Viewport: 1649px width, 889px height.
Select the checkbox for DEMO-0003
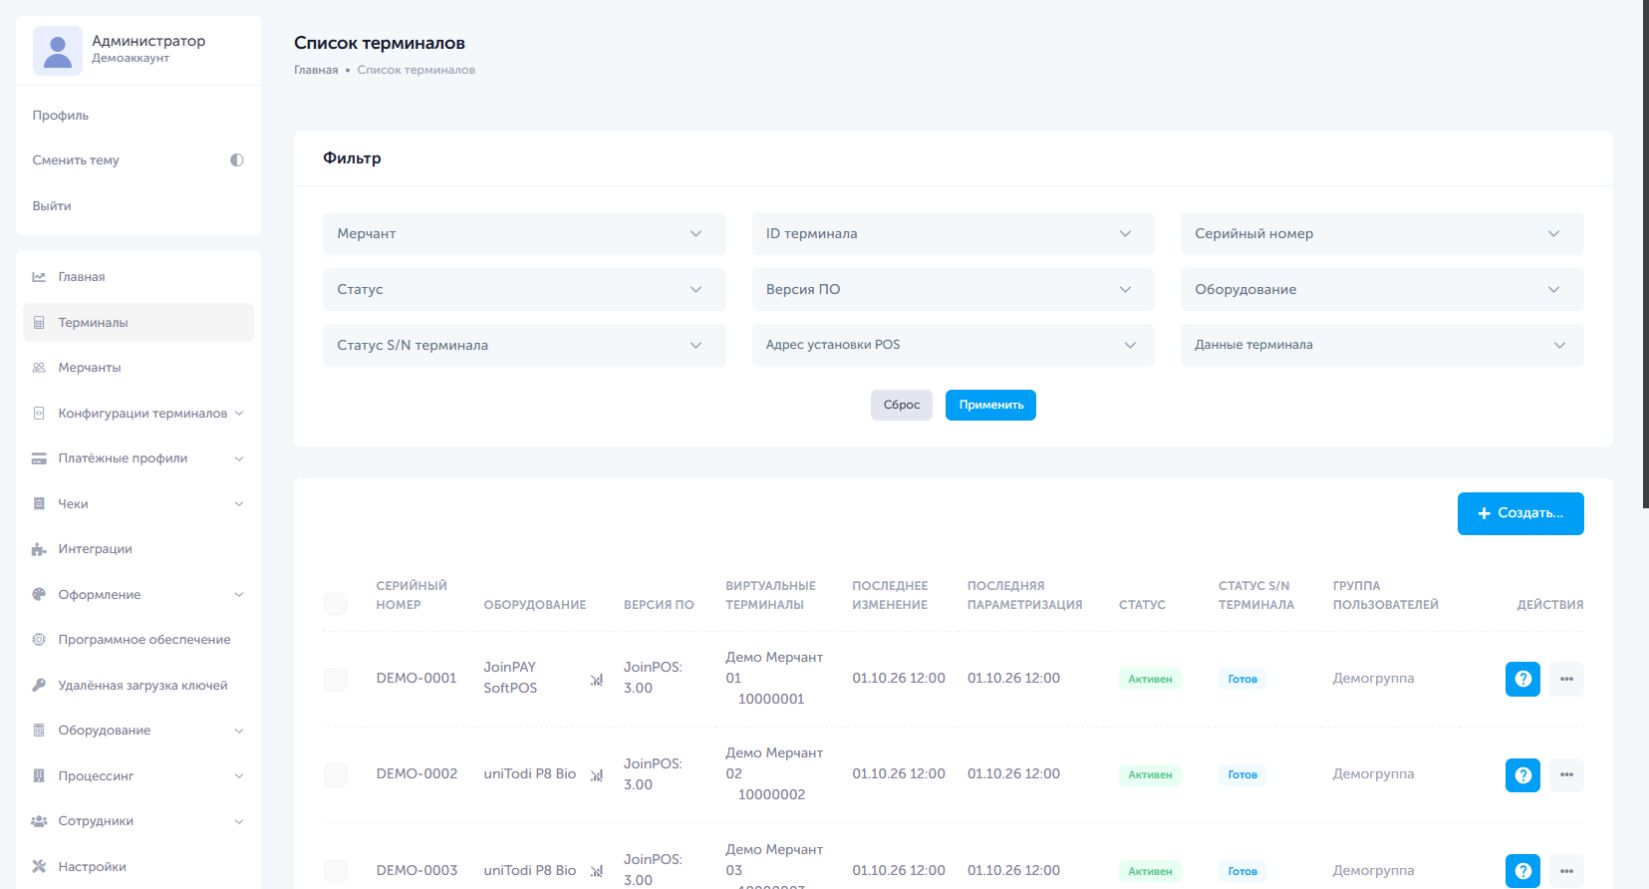(x=336, y=871)
